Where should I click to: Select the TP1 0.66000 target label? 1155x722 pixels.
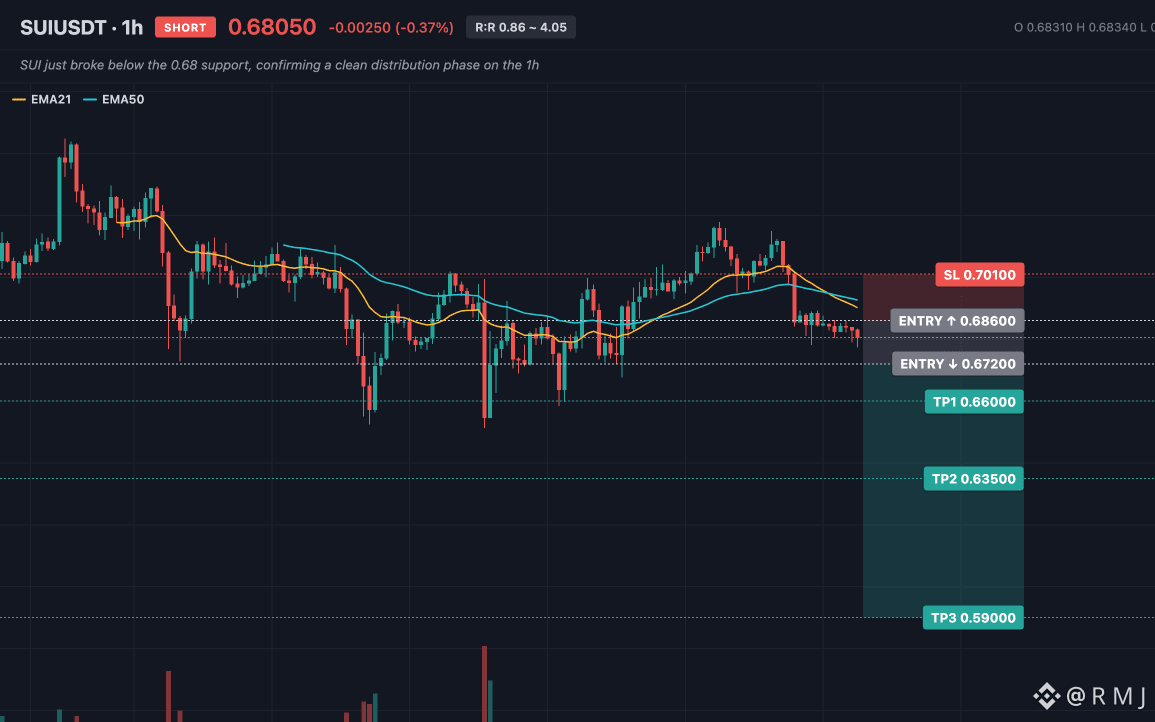point(974,402)
